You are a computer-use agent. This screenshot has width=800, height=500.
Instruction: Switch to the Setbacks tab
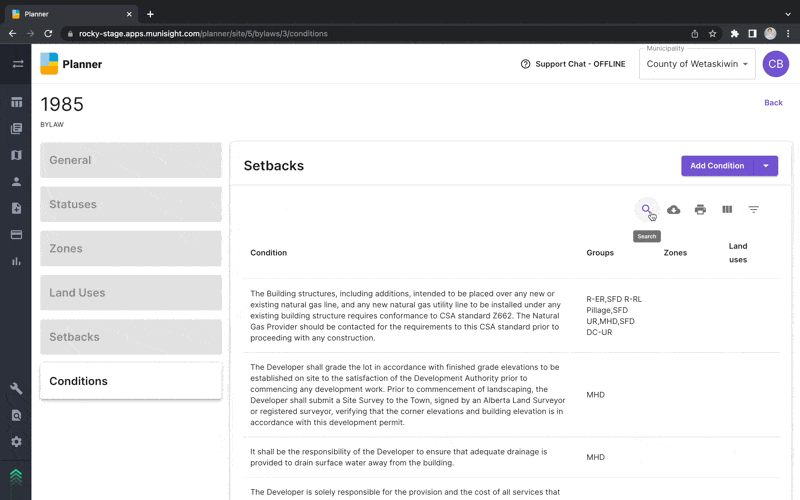click(131, 337)
